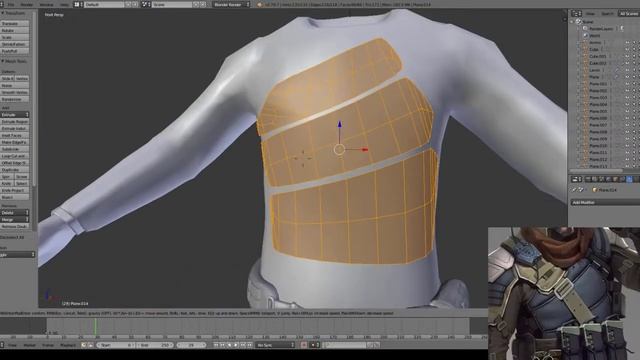Click the timeline End frame field

(x=155, y=345)
